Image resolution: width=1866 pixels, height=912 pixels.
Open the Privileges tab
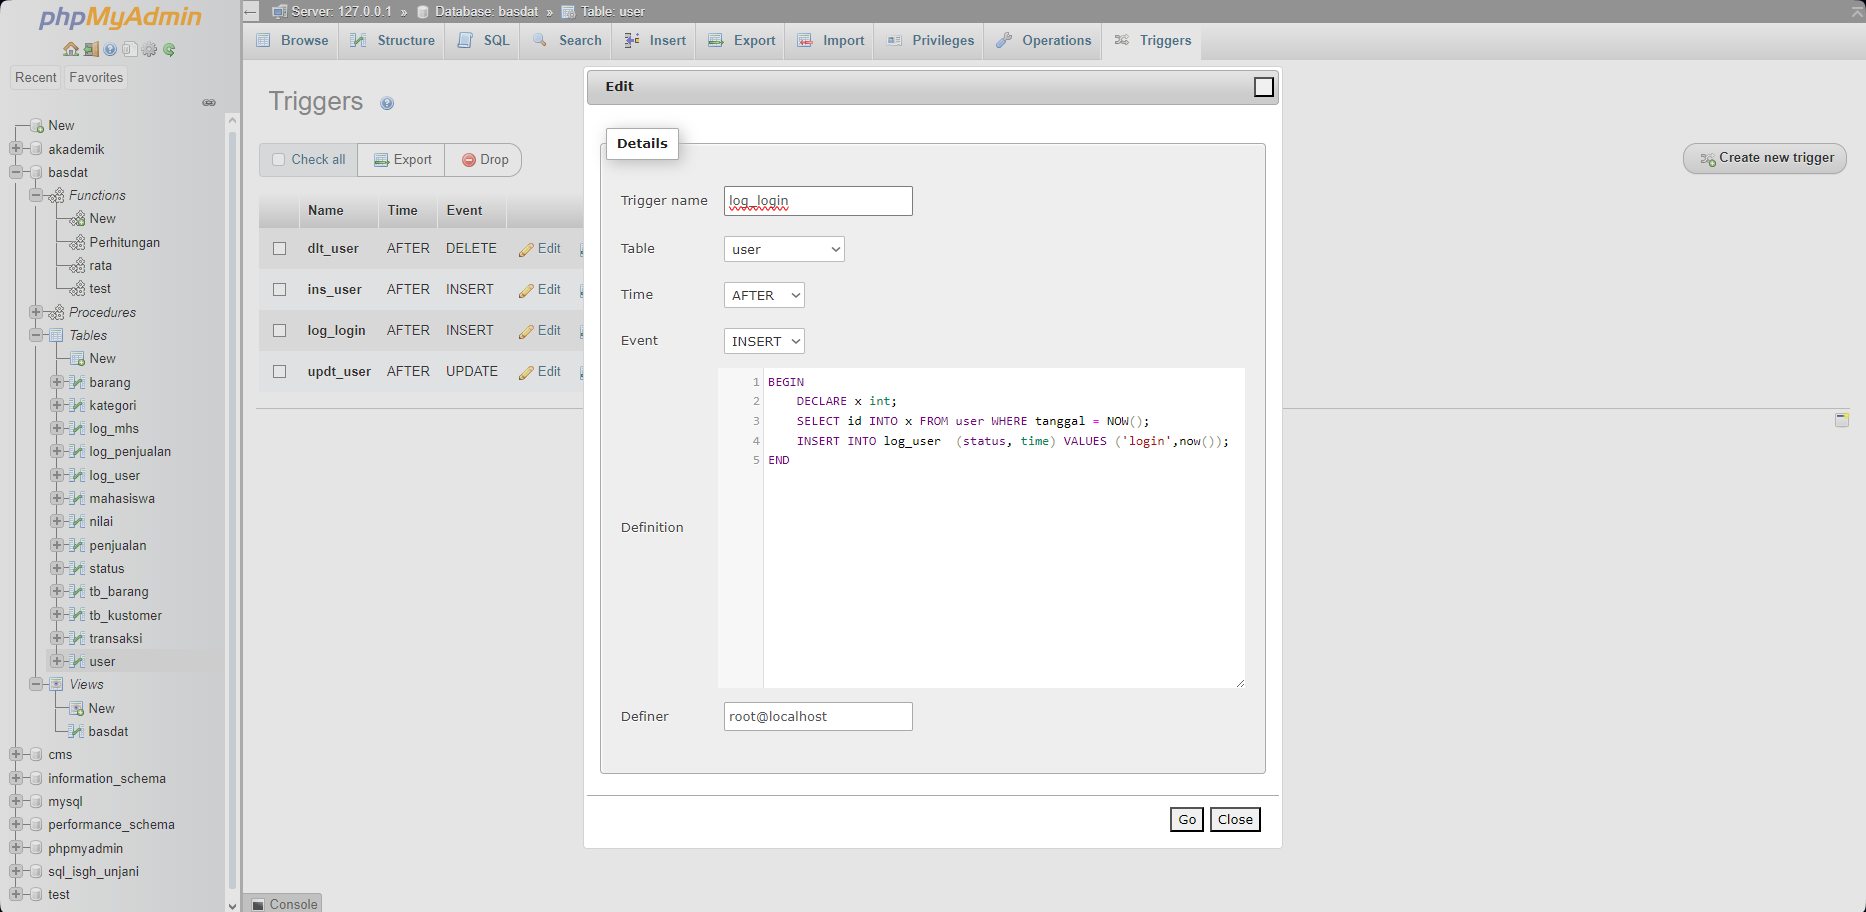(930, 41)
